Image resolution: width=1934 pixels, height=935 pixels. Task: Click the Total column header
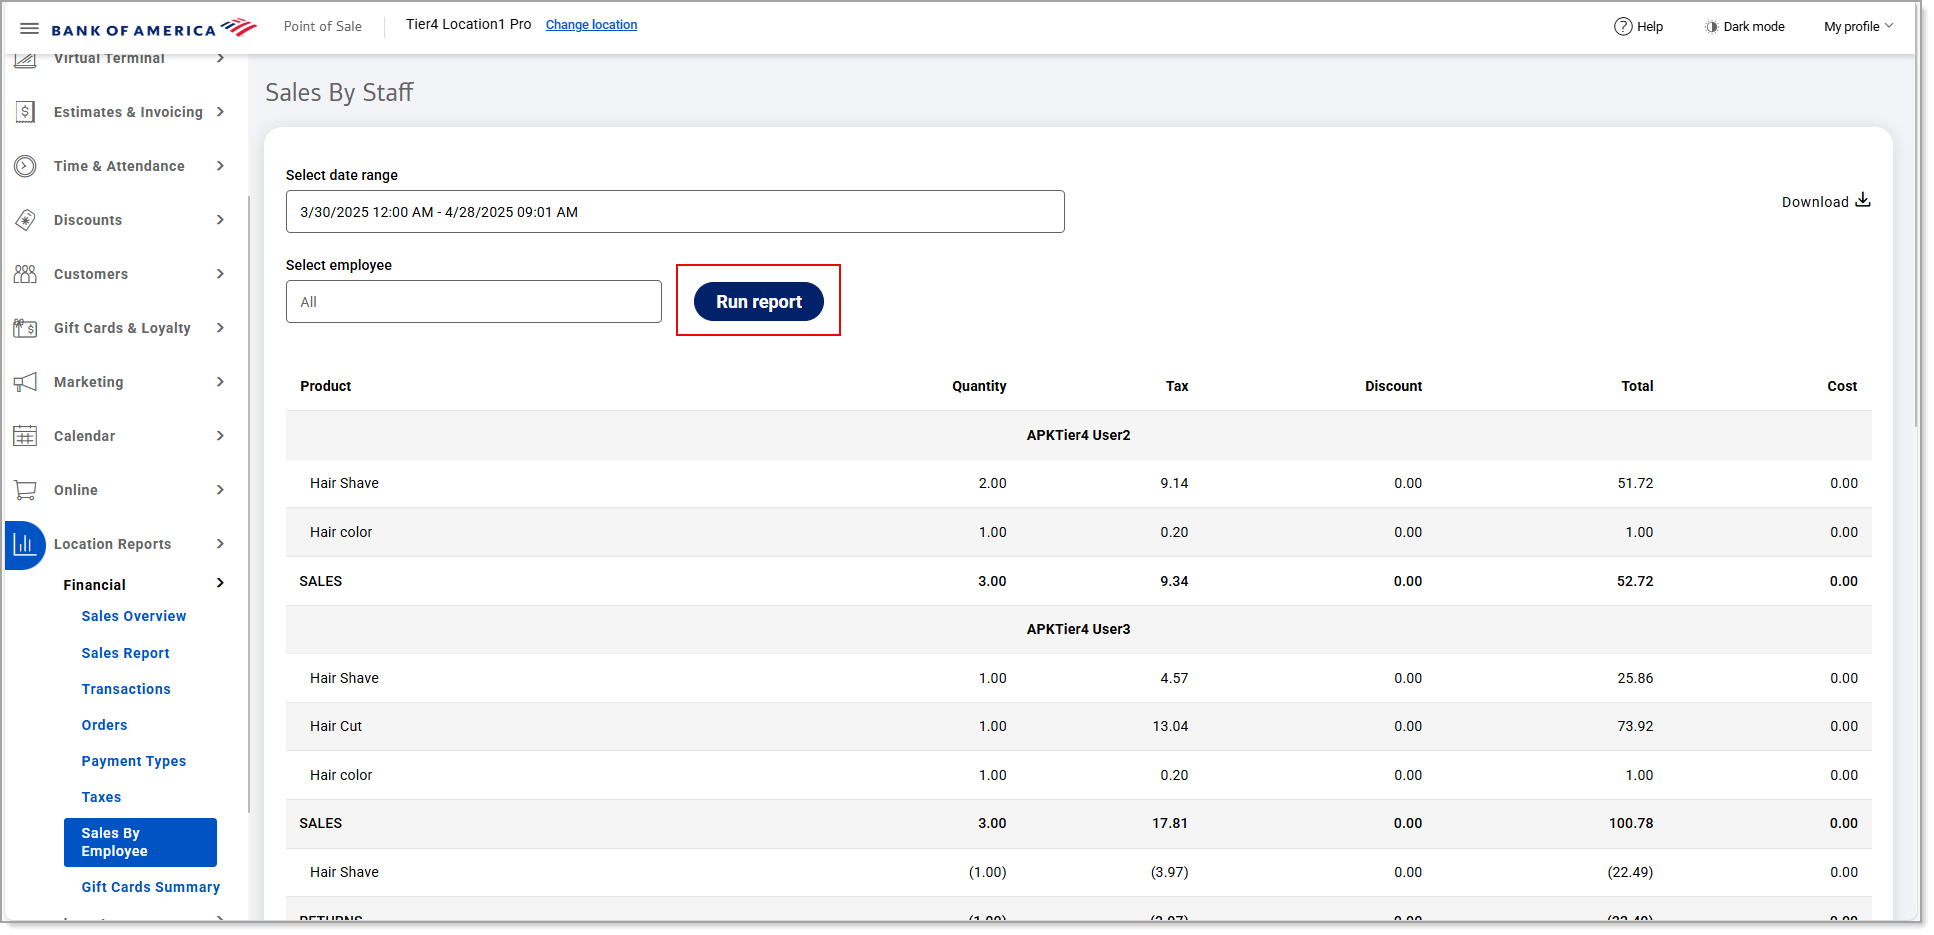(x=1637, y=386)
